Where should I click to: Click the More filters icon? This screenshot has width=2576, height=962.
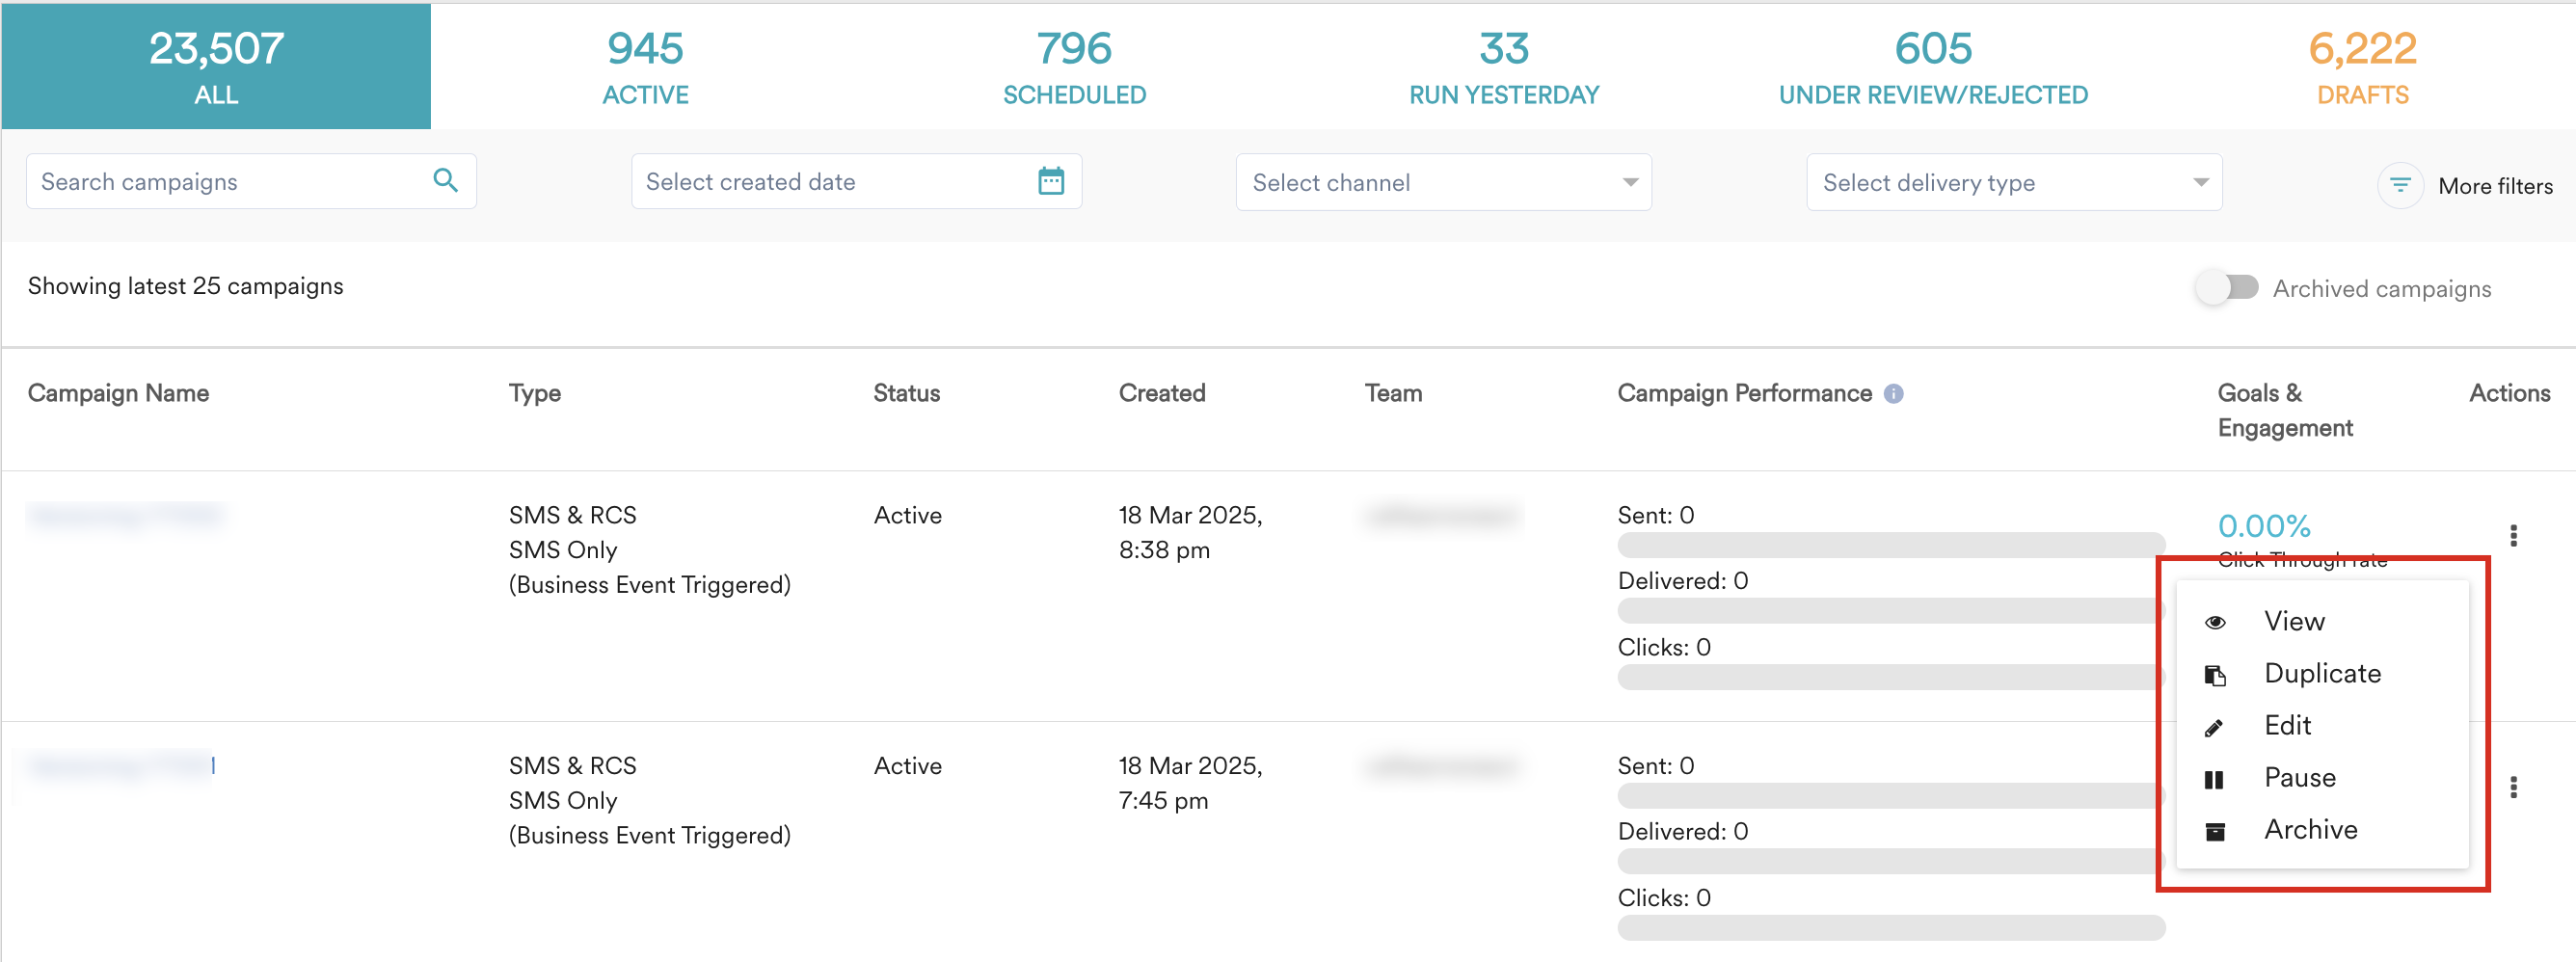click(2399, 186)
